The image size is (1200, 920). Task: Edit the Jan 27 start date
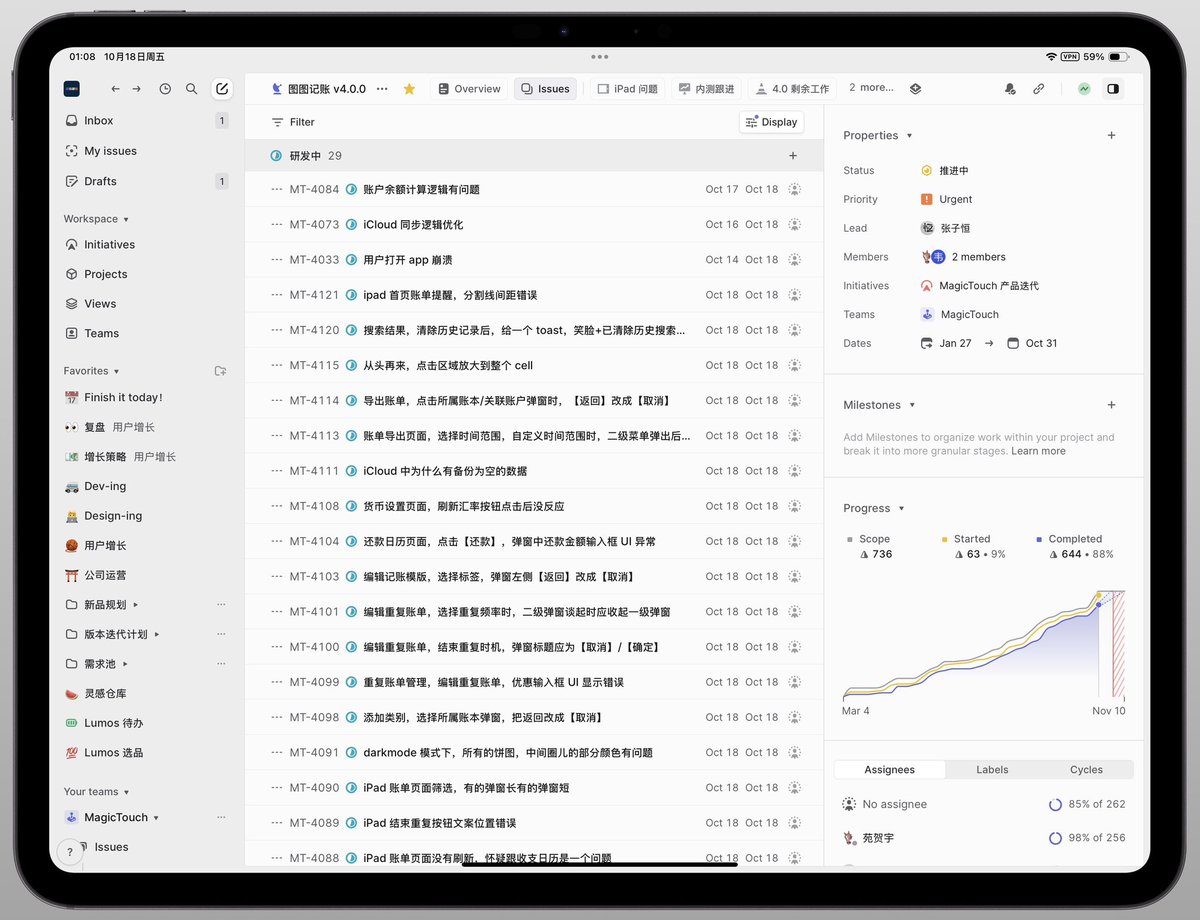pyautogui.click(x=946, y=343)
